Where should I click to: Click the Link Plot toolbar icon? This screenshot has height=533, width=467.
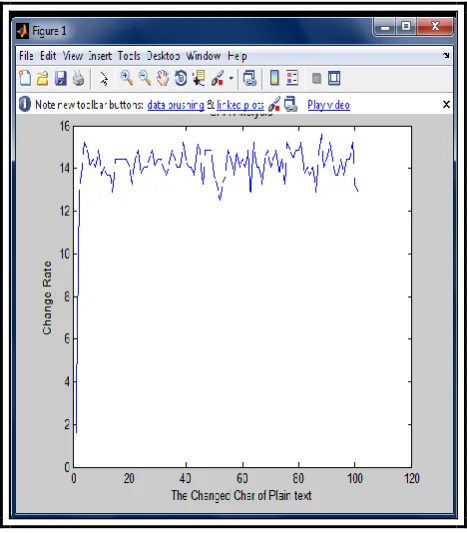coord(250,78)
